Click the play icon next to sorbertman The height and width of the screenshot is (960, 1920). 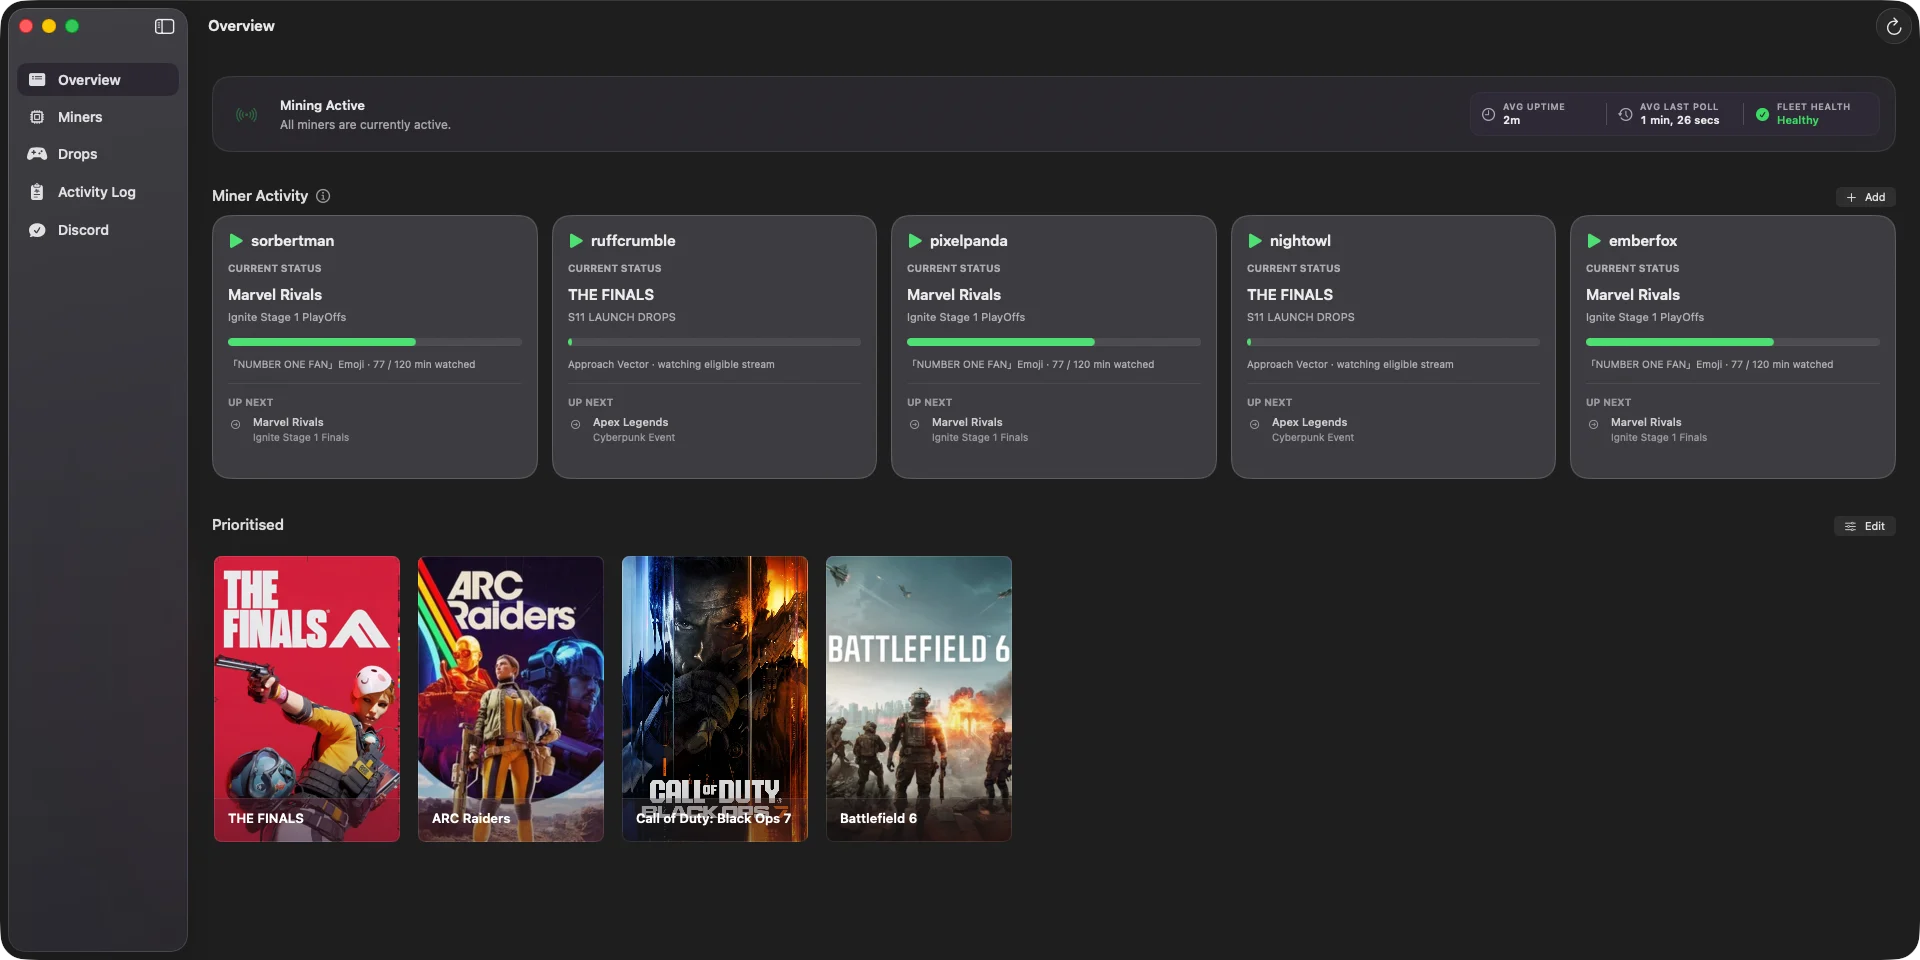[236, 241]
